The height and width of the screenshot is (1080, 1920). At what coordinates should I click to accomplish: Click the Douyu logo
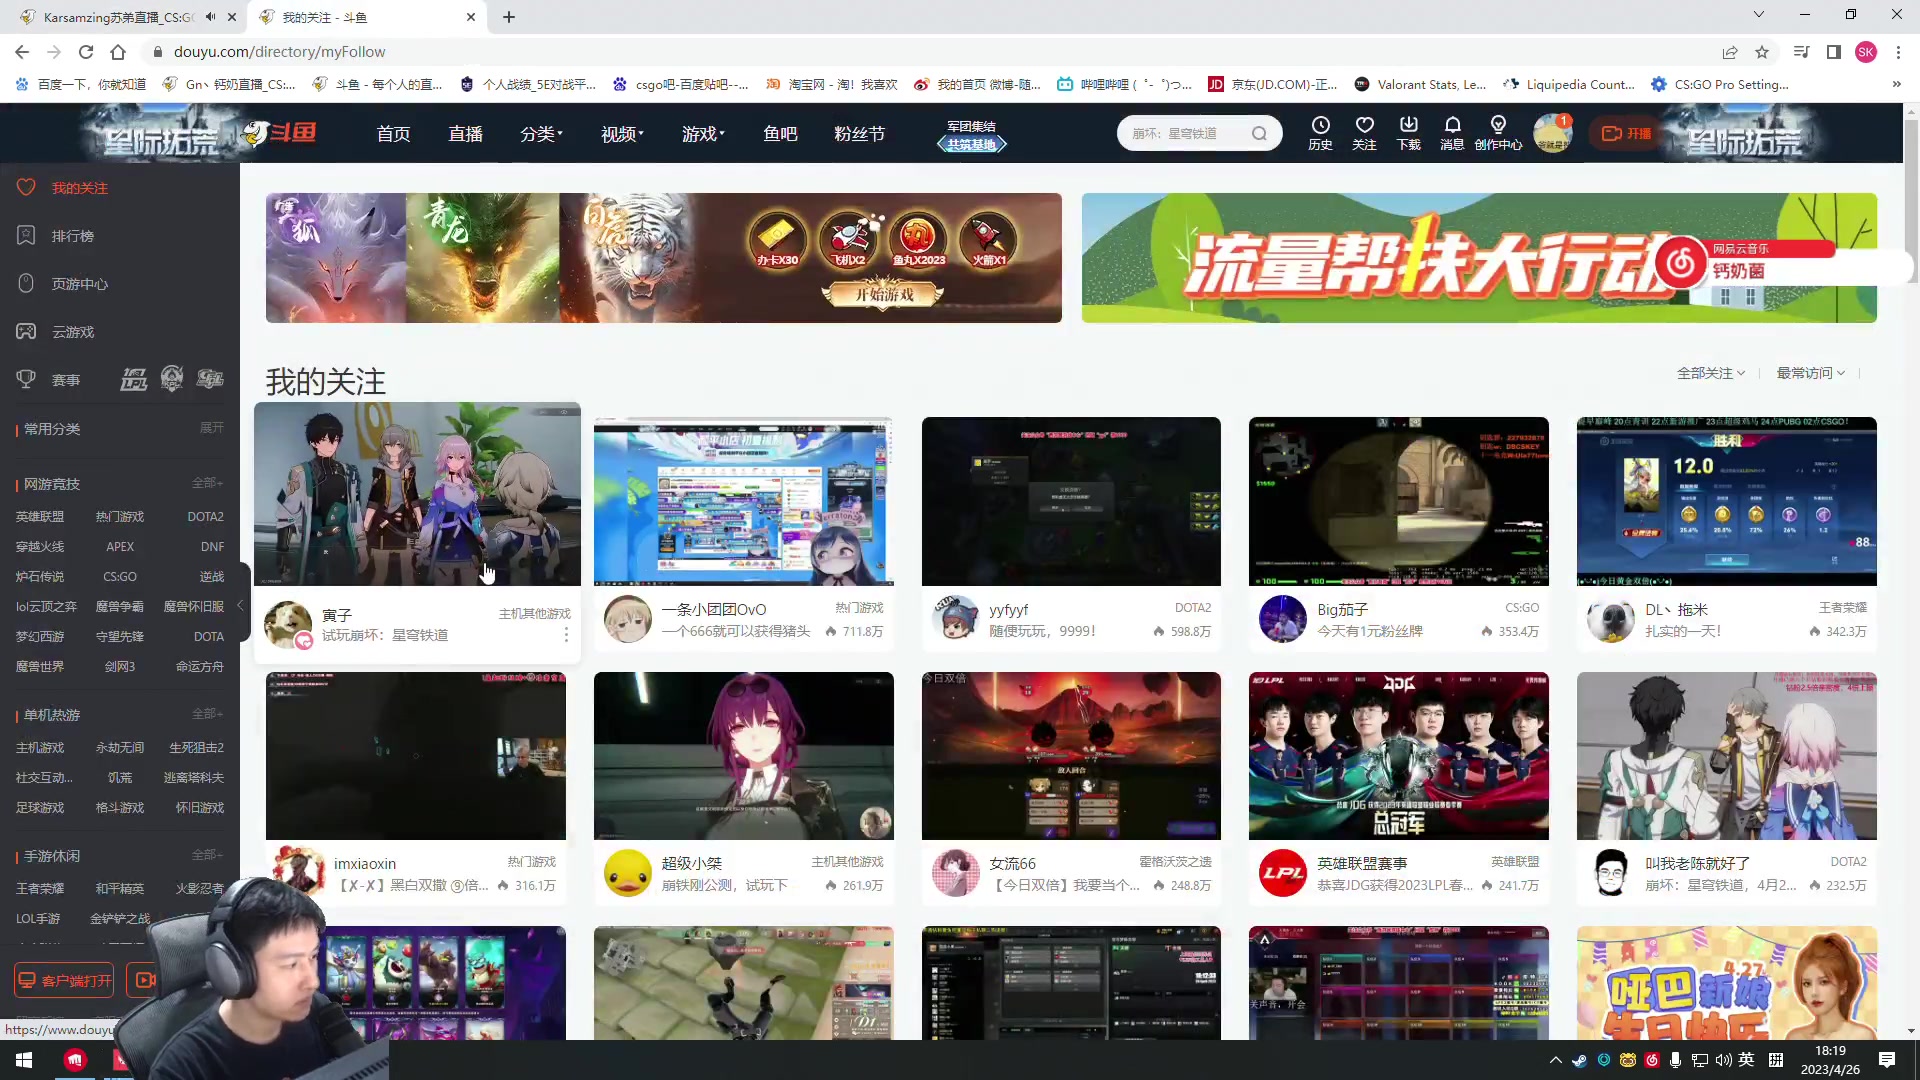tap(280, 133)
